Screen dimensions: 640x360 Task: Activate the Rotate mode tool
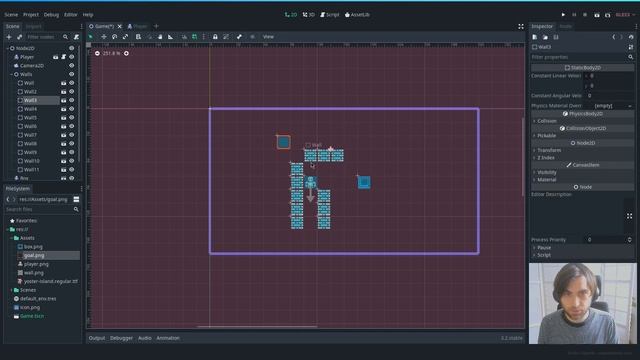(x=115, y=37)
